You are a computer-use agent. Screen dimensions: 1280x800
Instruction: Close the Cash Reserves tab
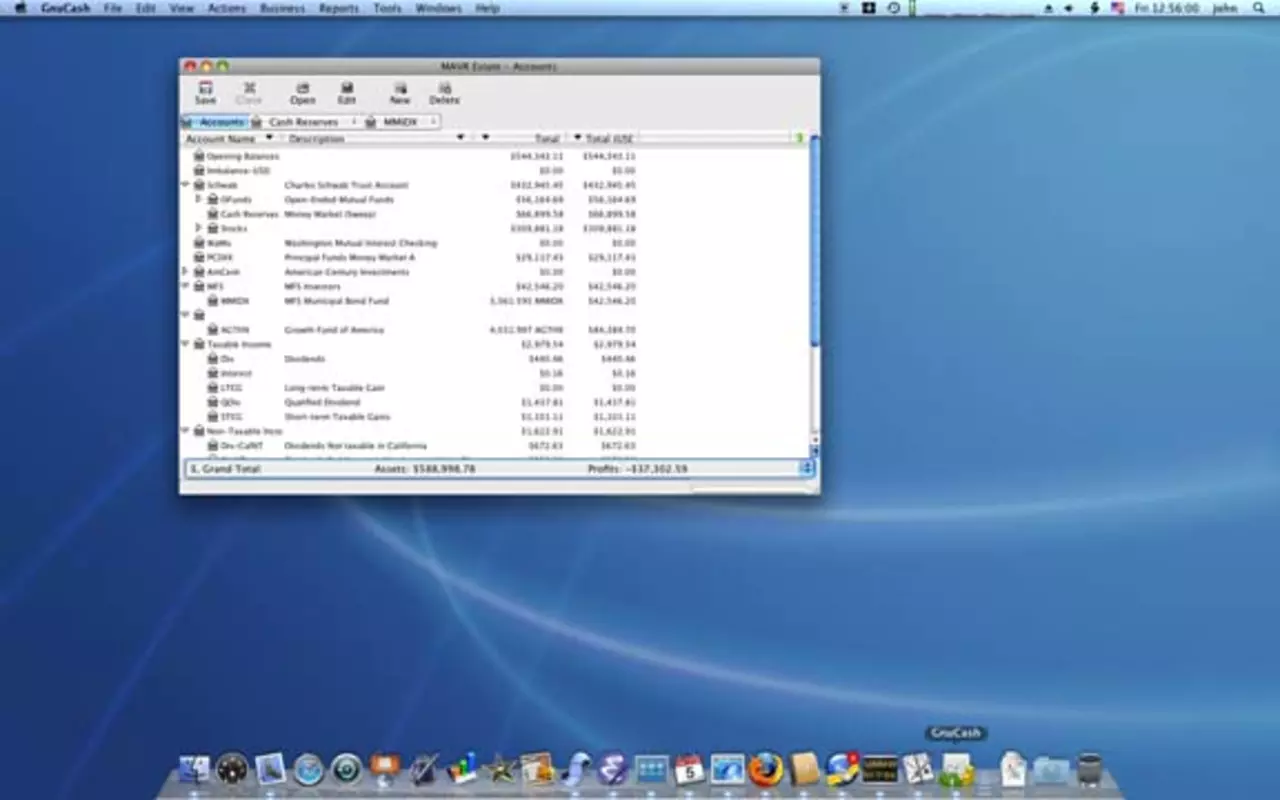pyautogui.click(x=352, y=122)
